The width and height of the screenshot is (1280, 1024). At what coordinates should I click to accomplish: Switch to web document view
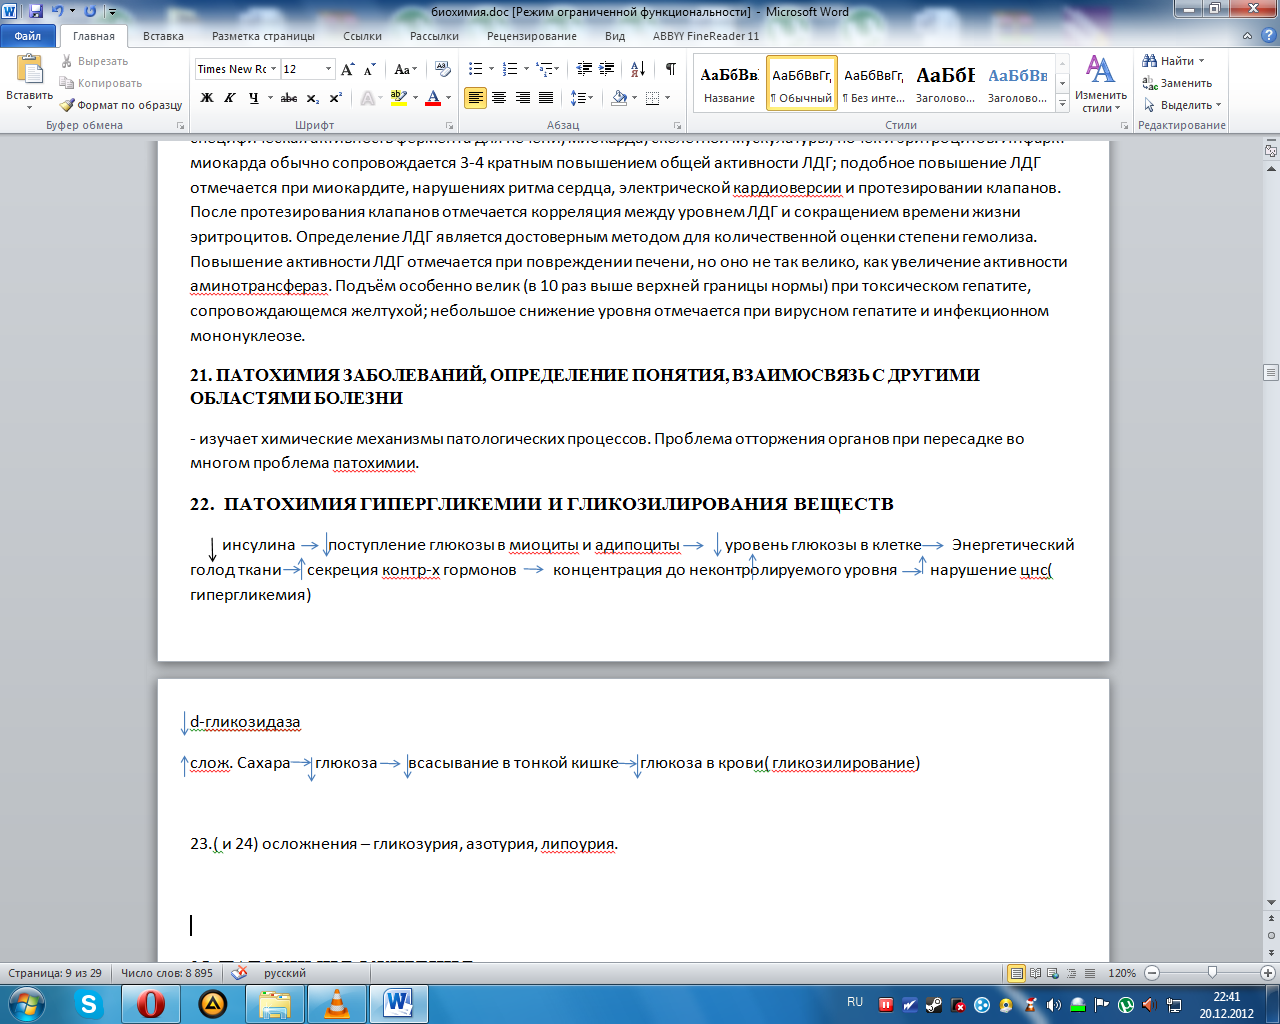tap(1054, 973)
